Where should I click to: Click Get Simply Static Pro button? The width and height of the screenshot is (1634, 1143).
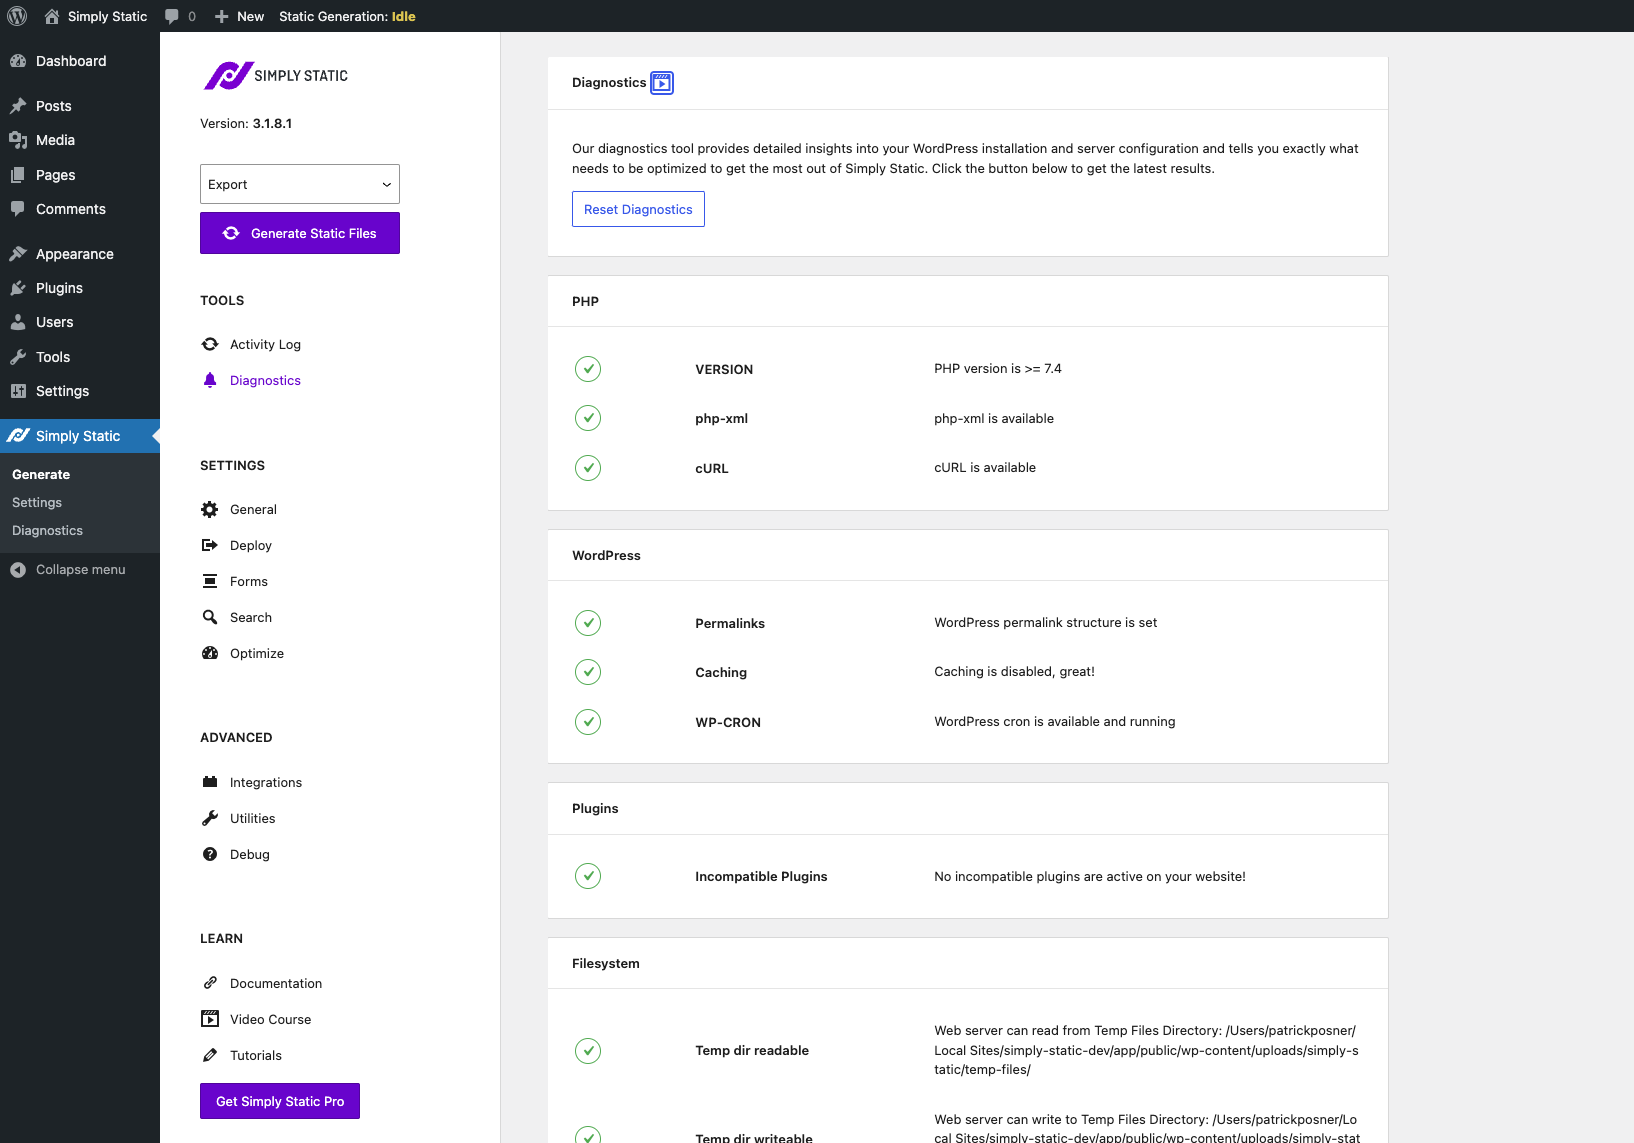[x=280, y=1101]
